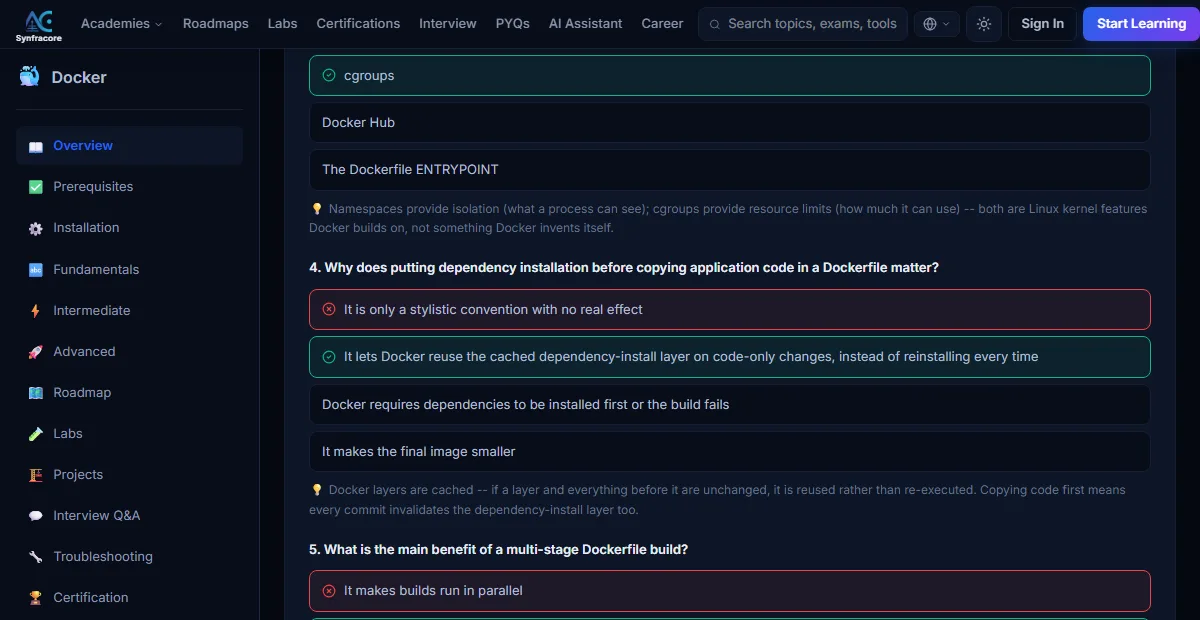Click the Fundamentals abc icon
Image resolution: width=1200 pixels, height=620 pixels.
pyautogui.click(x=36, y=270)
